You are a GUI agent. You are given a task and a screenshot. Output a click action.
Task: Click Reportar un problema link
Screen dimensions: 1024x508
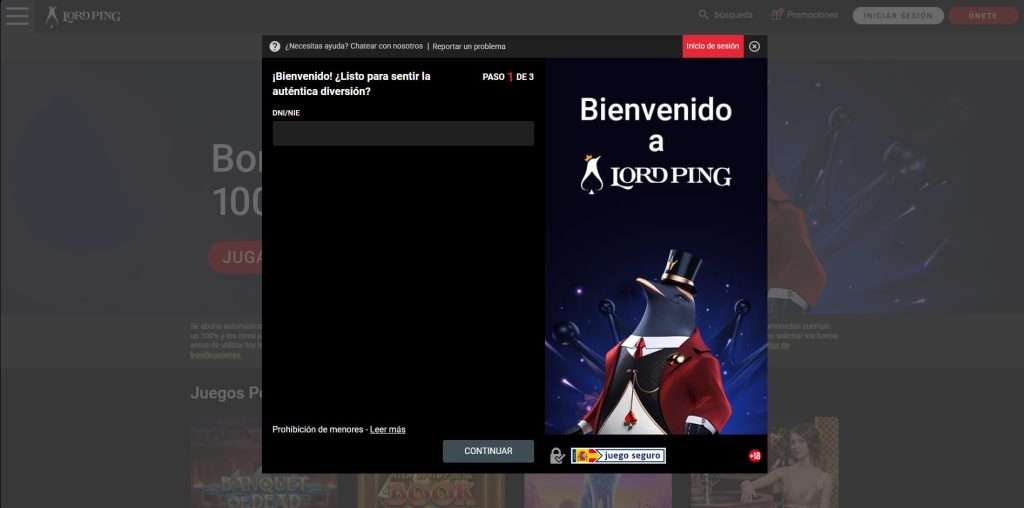point(469,46)
